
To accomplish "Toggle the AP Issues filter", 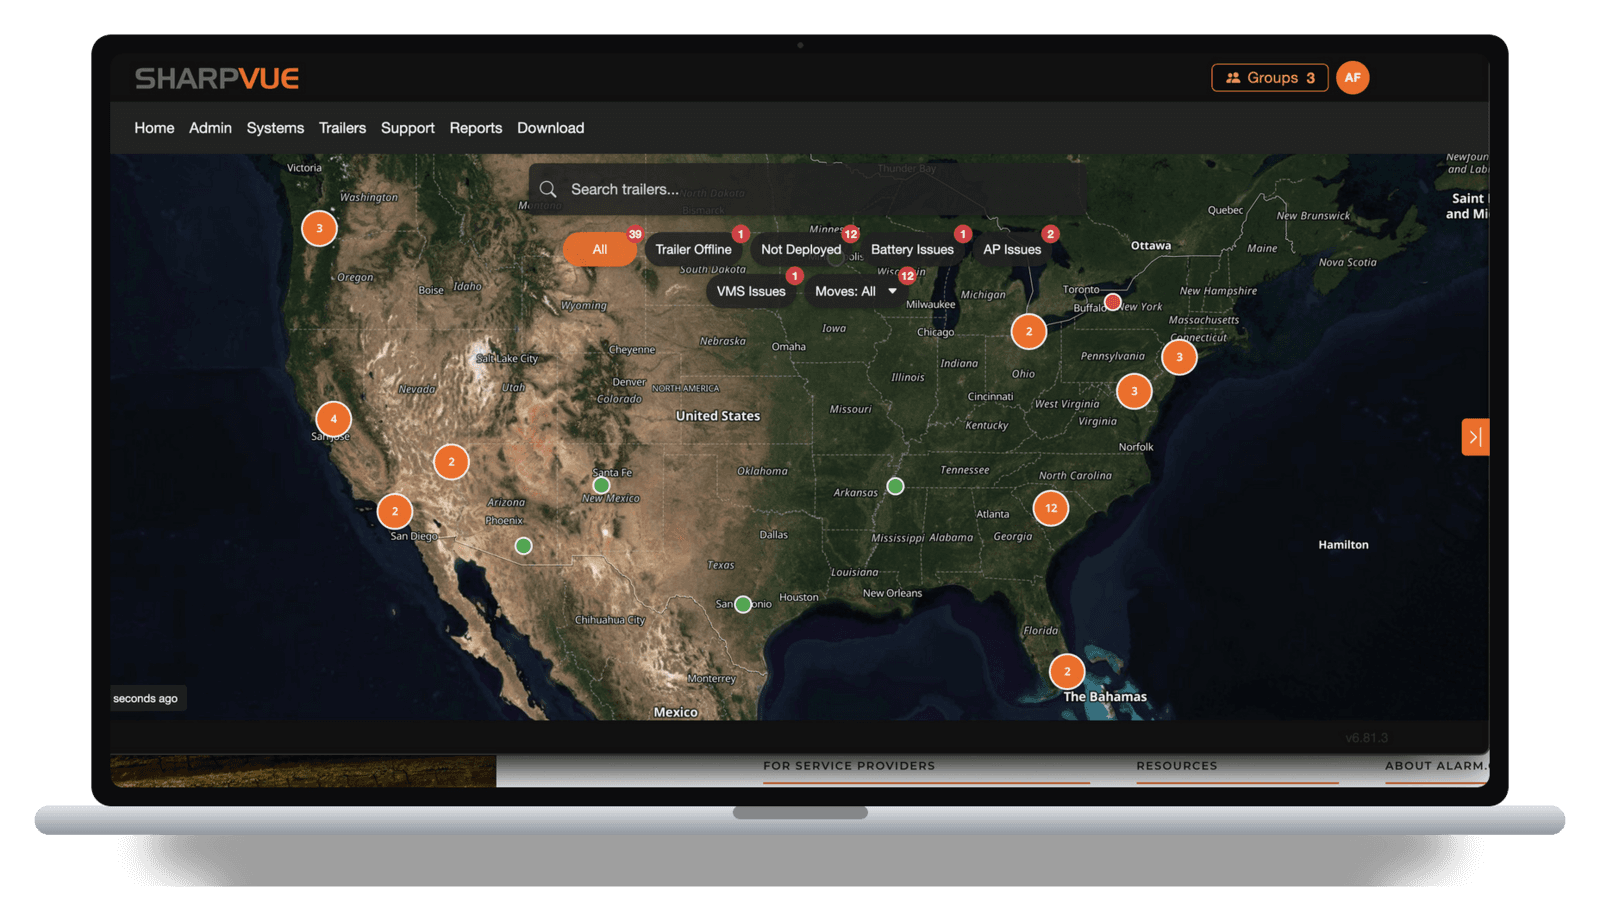I will pyautogui.click(x=1012, y=249).
